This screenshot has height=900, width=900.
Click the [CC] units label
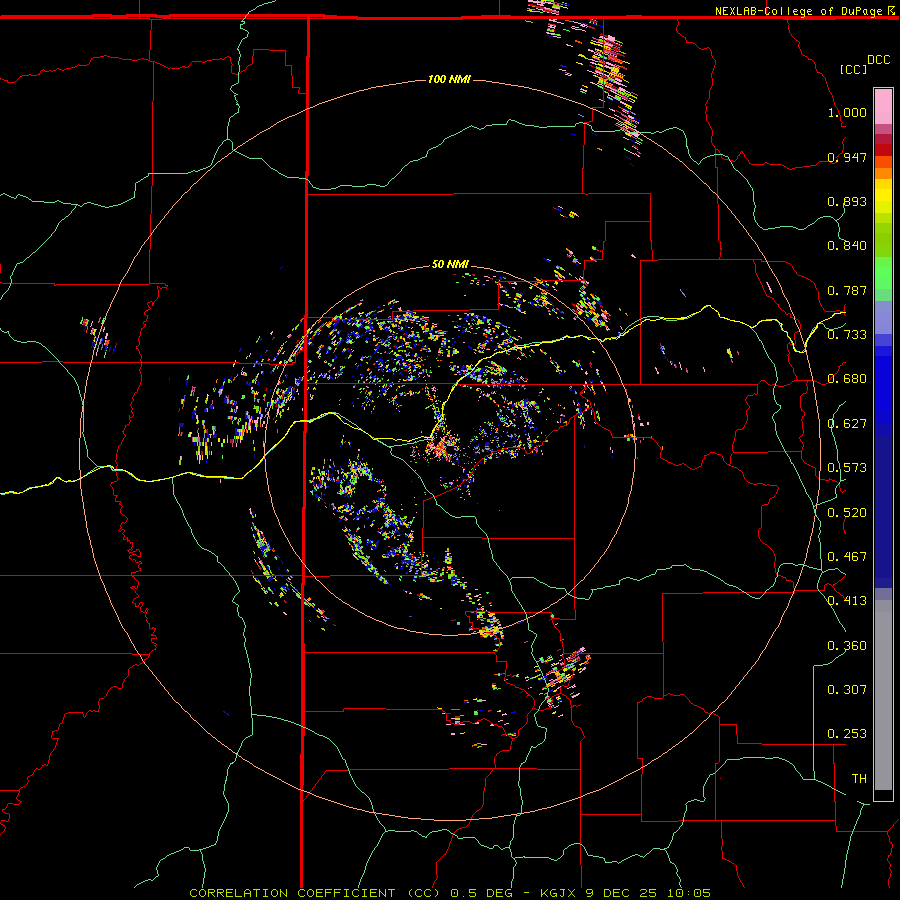pyautogui.click(x=853, y=69)
